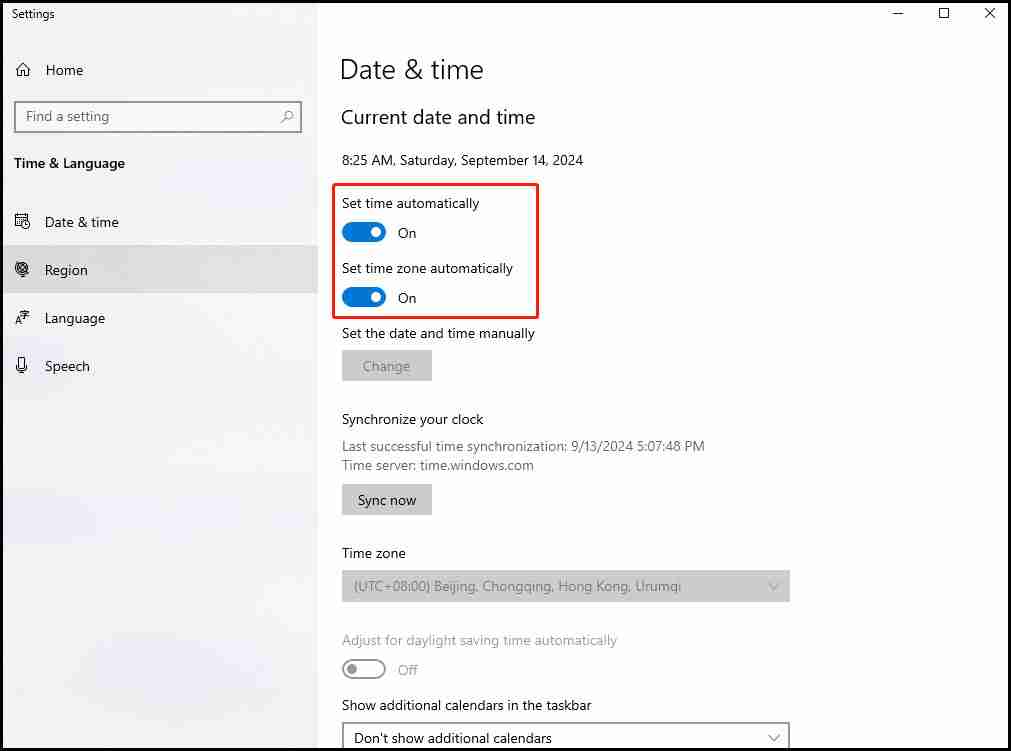The image size is (1011, 751).
Task: Select Region in the sidebar
Action: [160, 269]
